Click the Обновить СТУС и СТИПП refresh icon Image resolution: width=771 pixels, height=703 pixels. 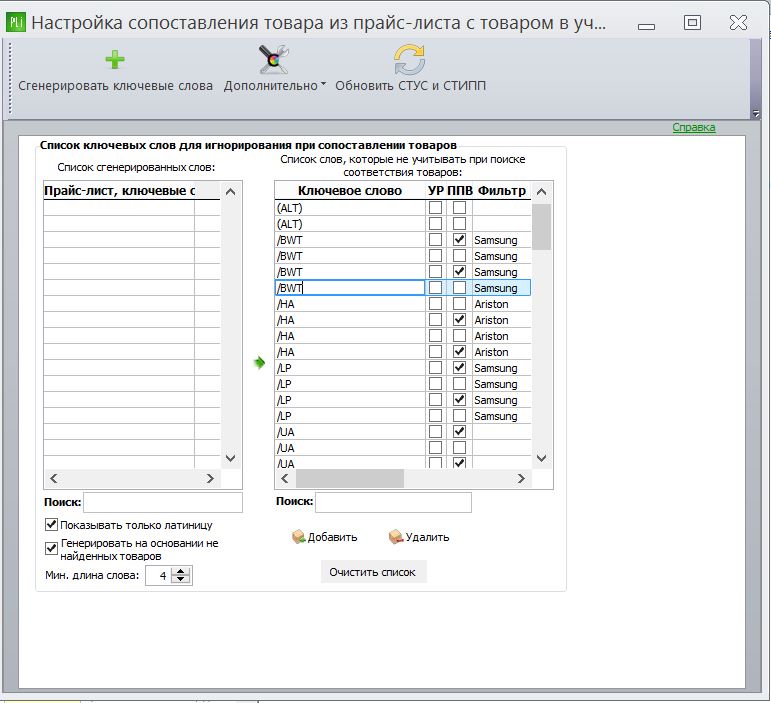point(409,59)
